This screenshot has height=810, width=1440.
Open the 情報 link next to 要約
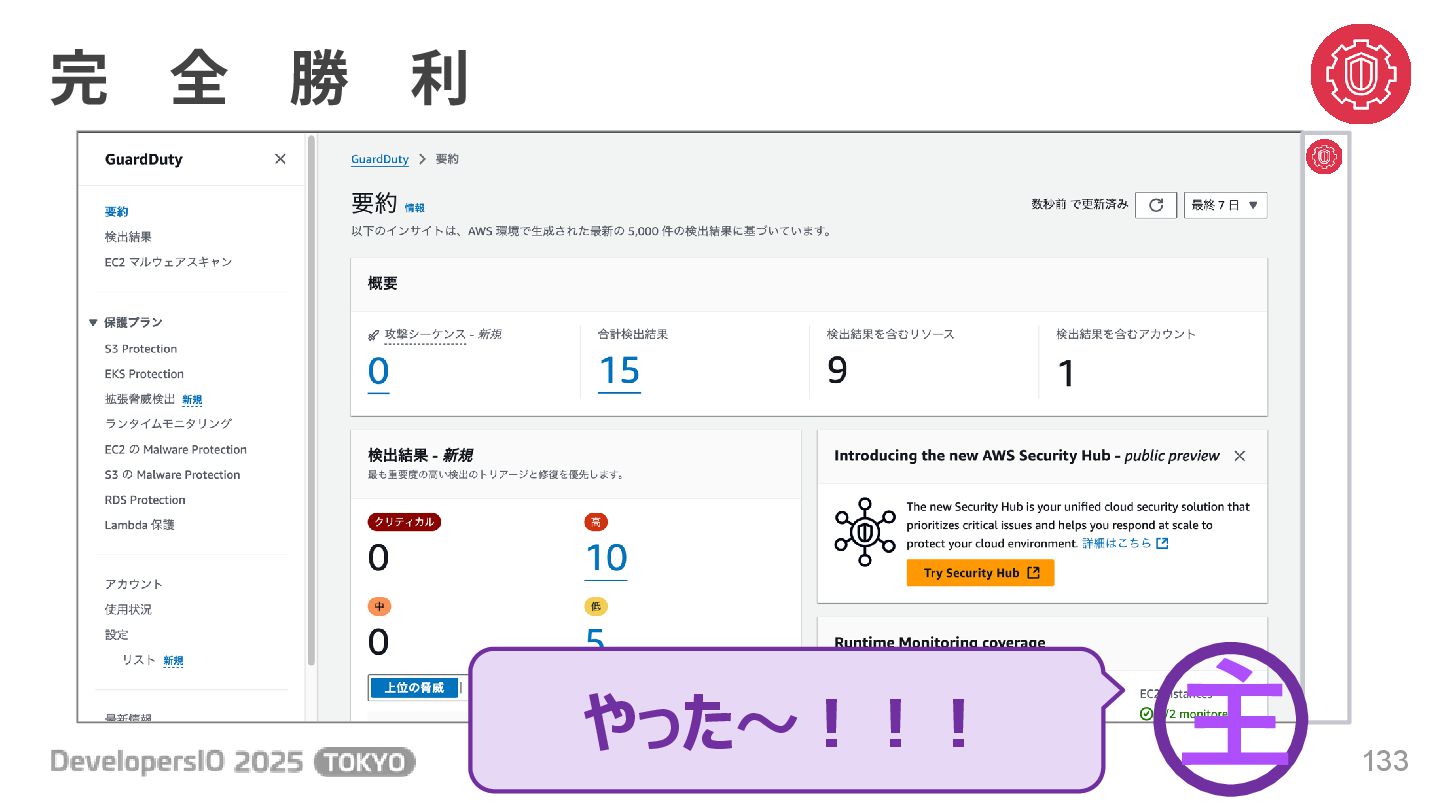point(414,208)
